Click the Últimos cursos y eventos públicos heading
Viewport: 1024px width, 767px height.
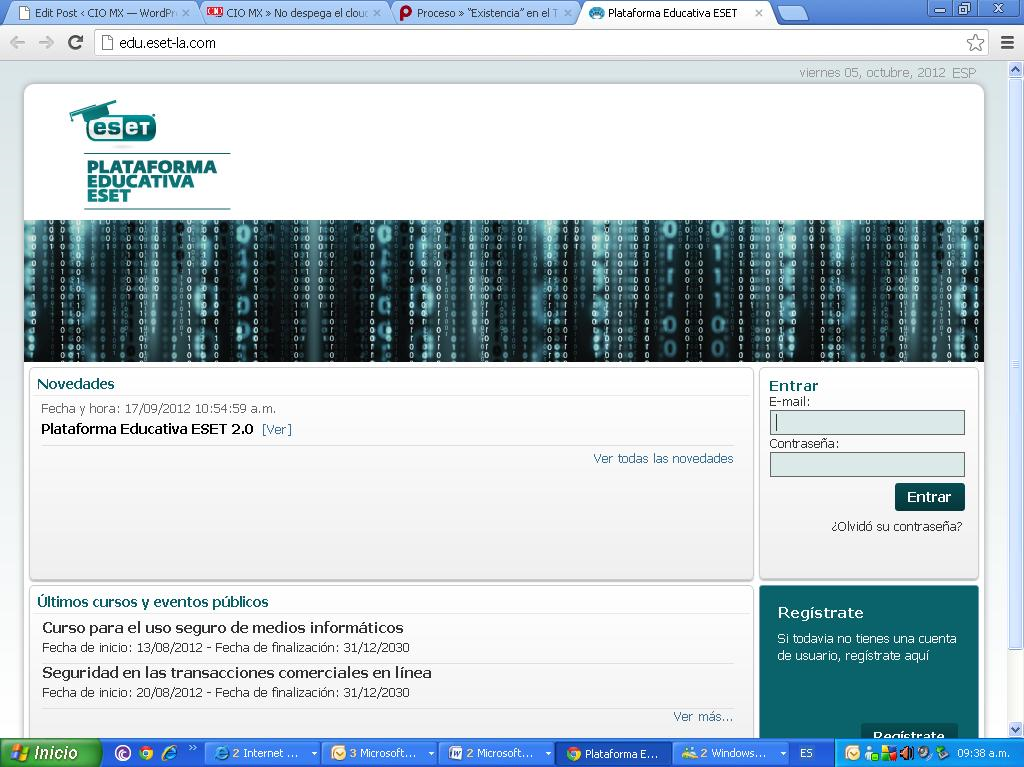[x=153, y=602]
